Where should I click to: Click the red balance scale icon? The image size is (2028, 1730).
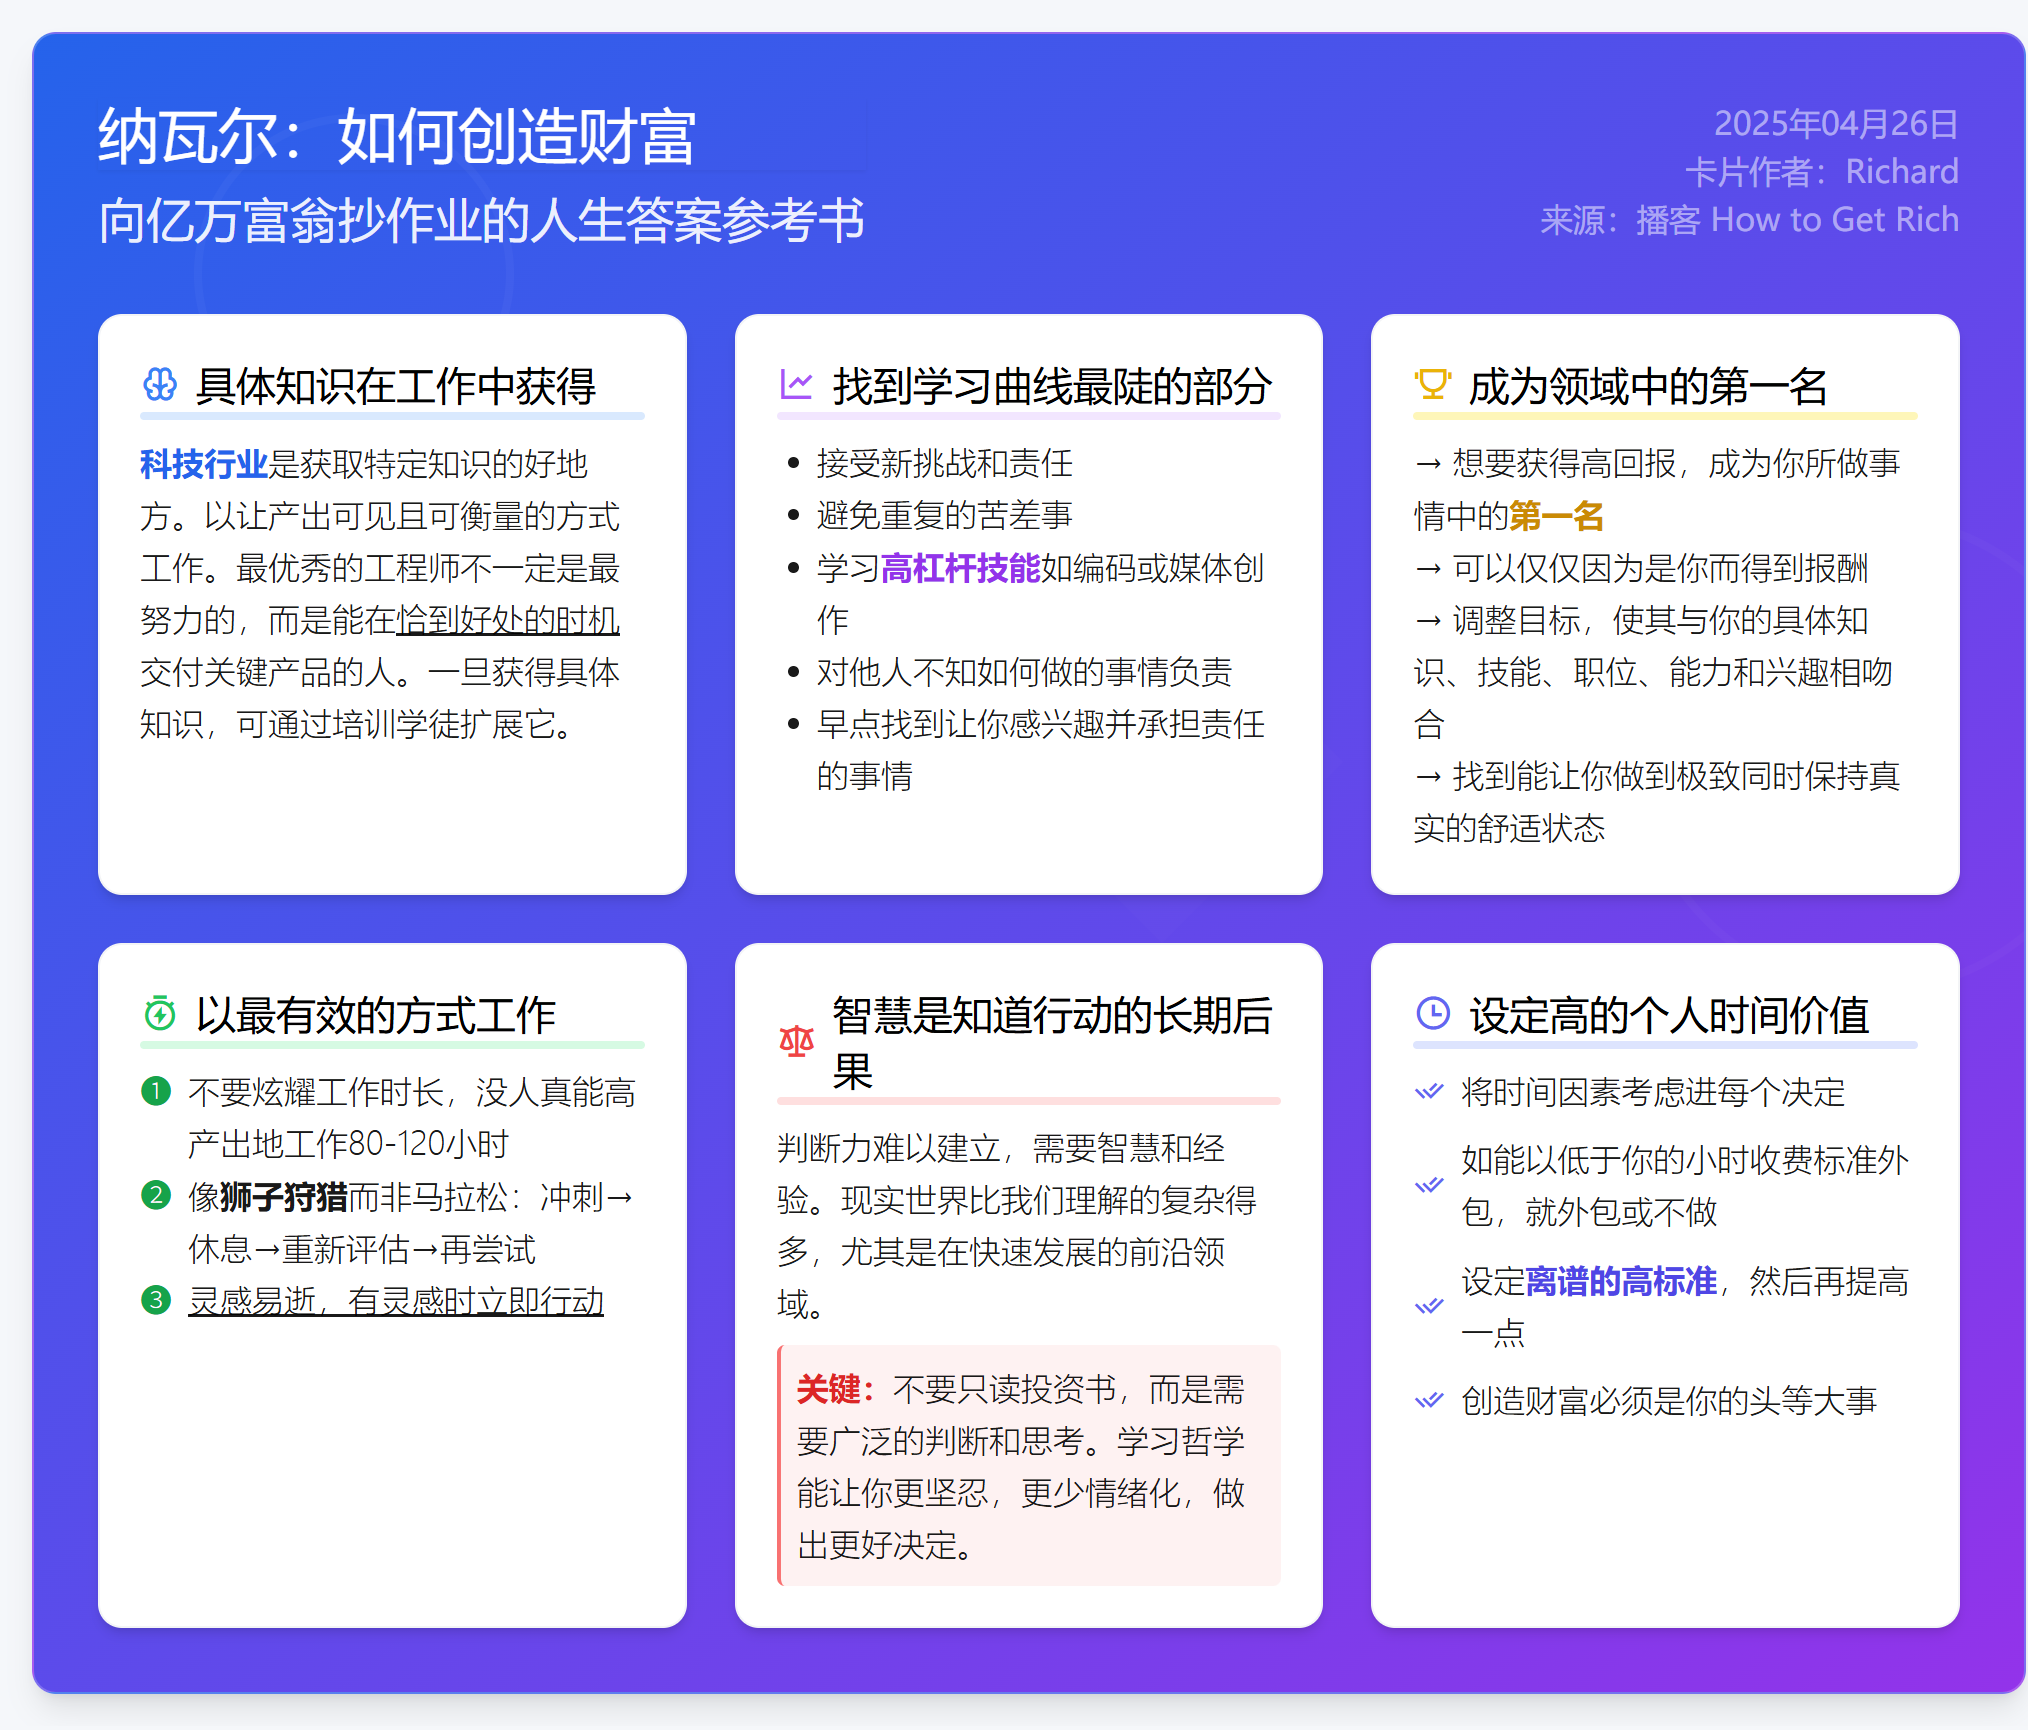796,1042
